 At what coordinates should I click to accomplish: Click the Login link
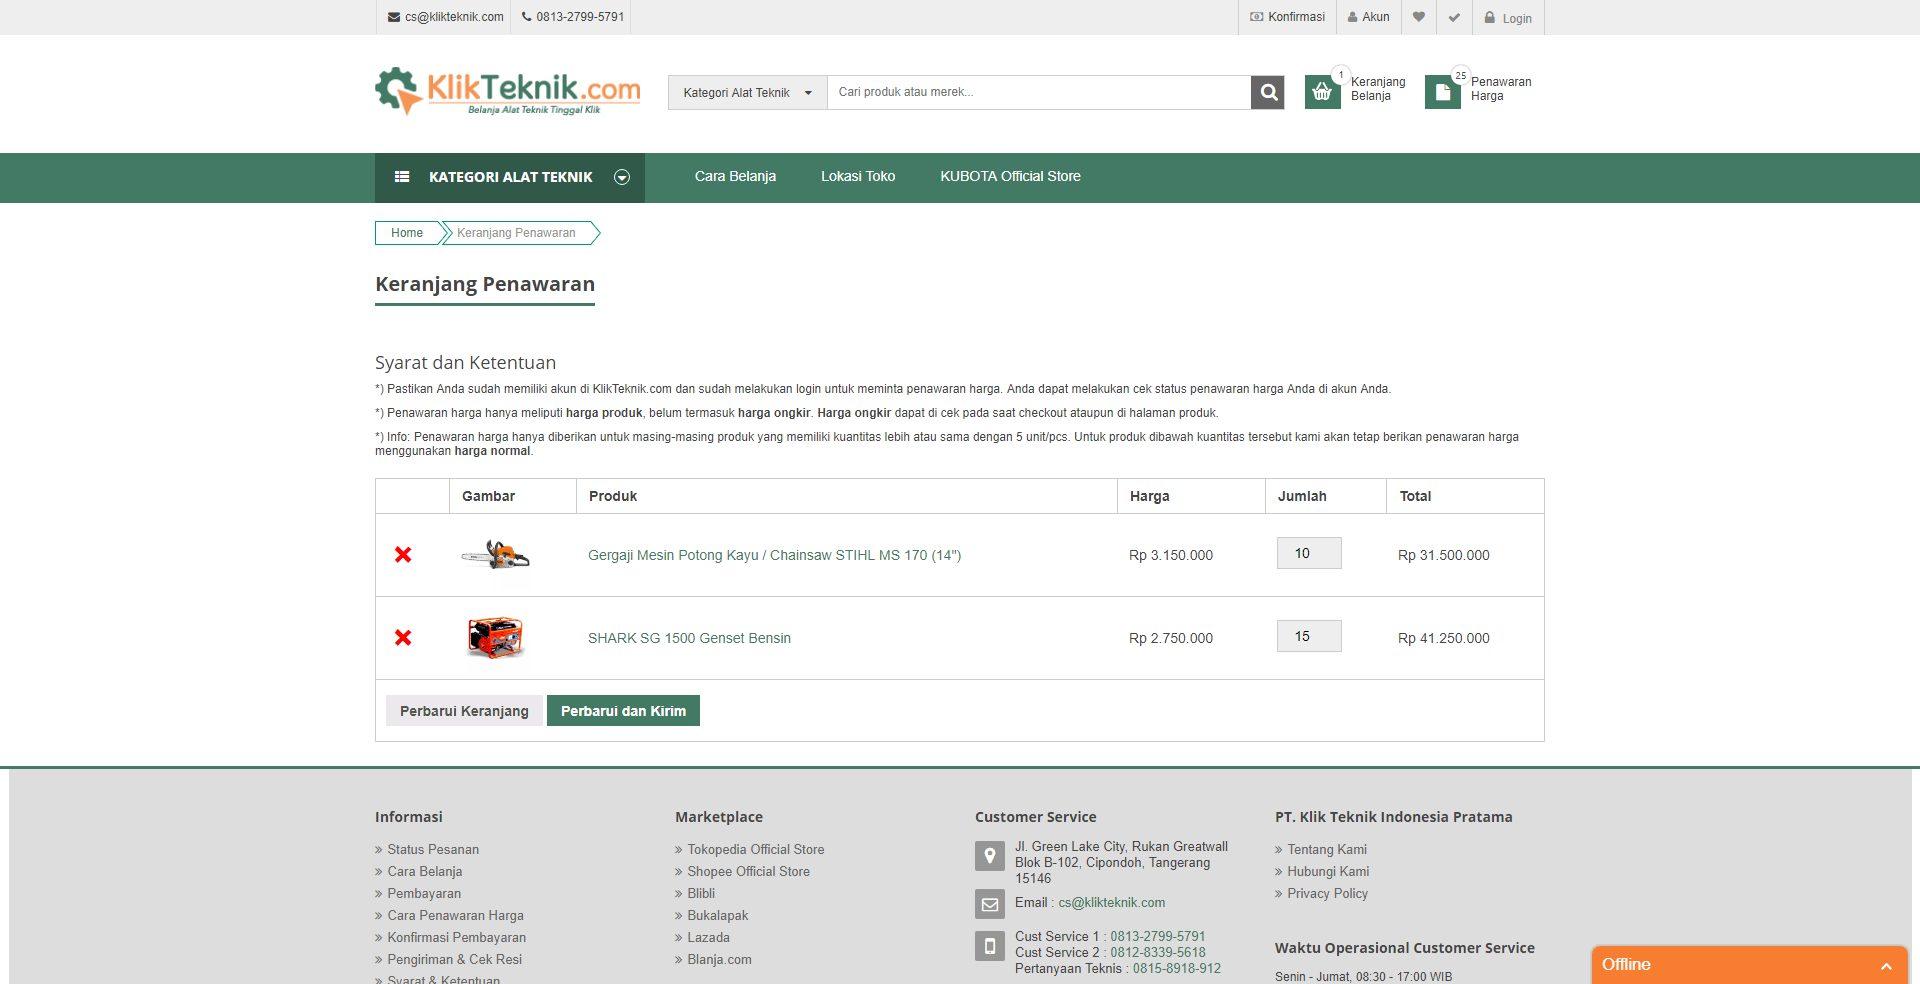pos(1508,18)
